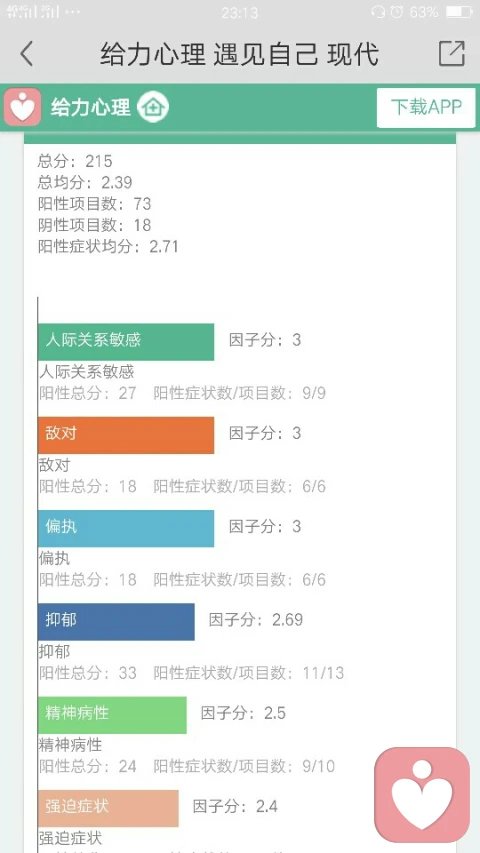480x853 pixels.
Task: Select the light green 精神病性 bar
Action: coord(112,715)
